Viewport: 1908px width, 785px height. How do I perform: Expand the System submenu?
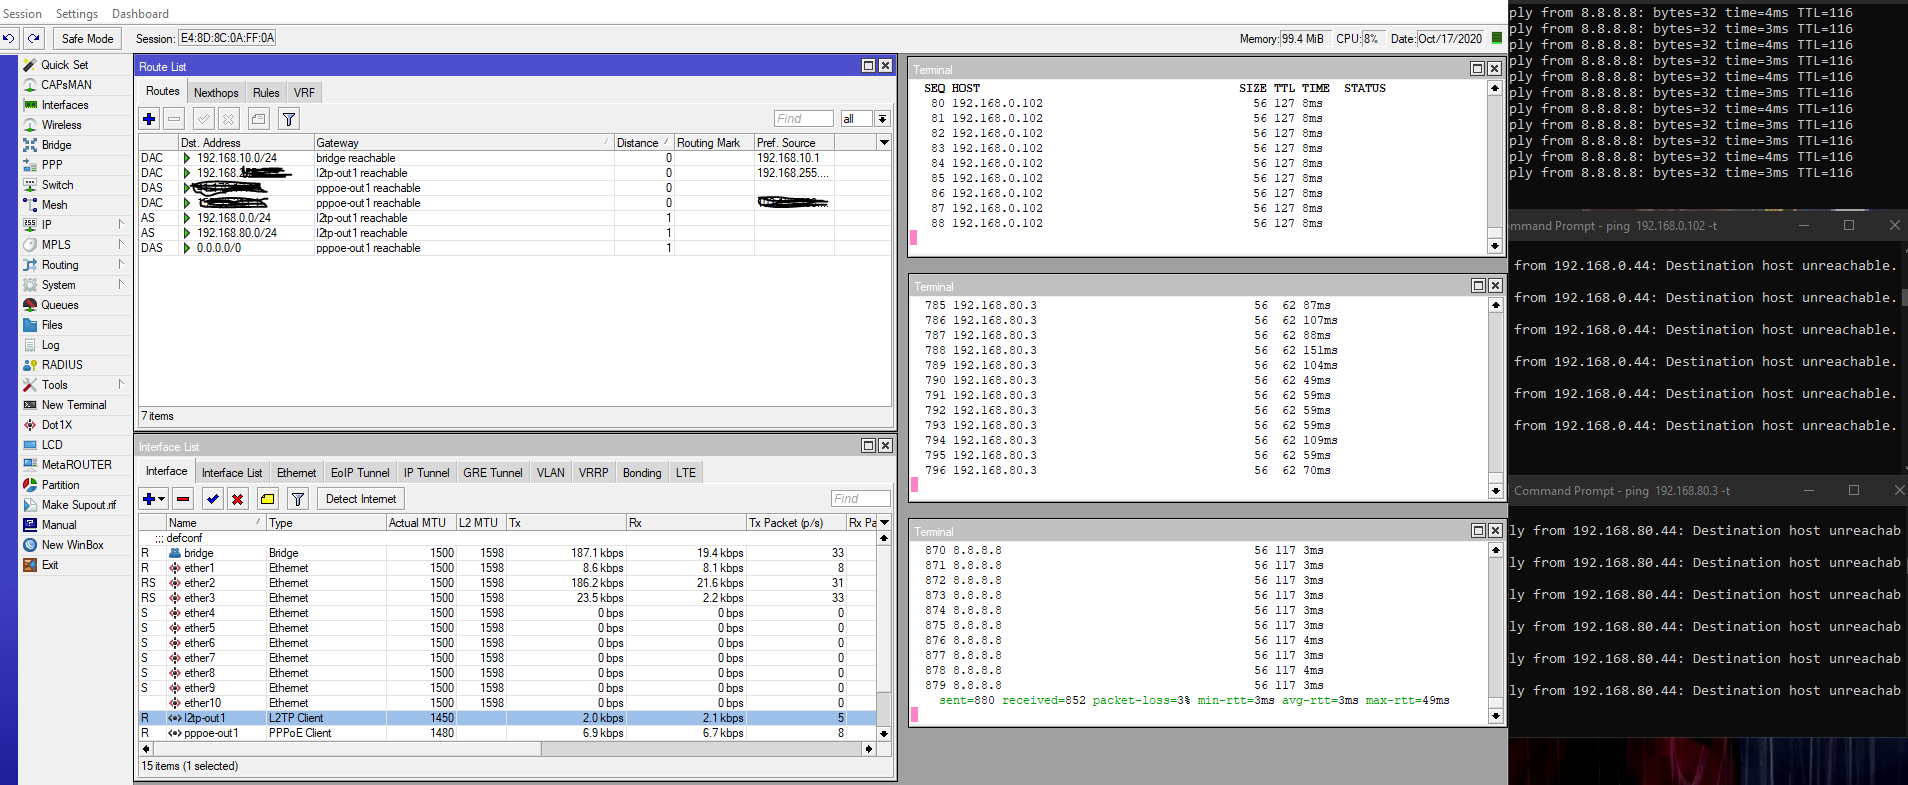click(121, 285)
